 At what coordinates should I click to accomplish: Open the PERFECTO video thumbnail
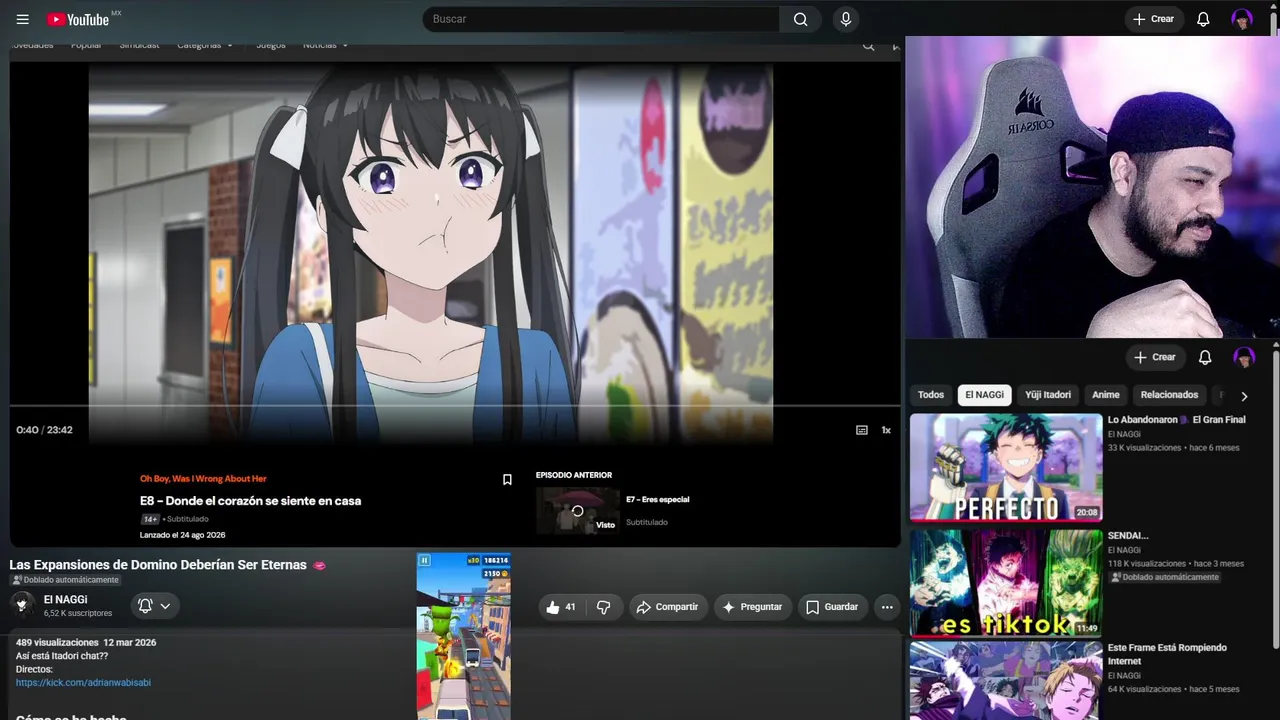coord(1006,467)
